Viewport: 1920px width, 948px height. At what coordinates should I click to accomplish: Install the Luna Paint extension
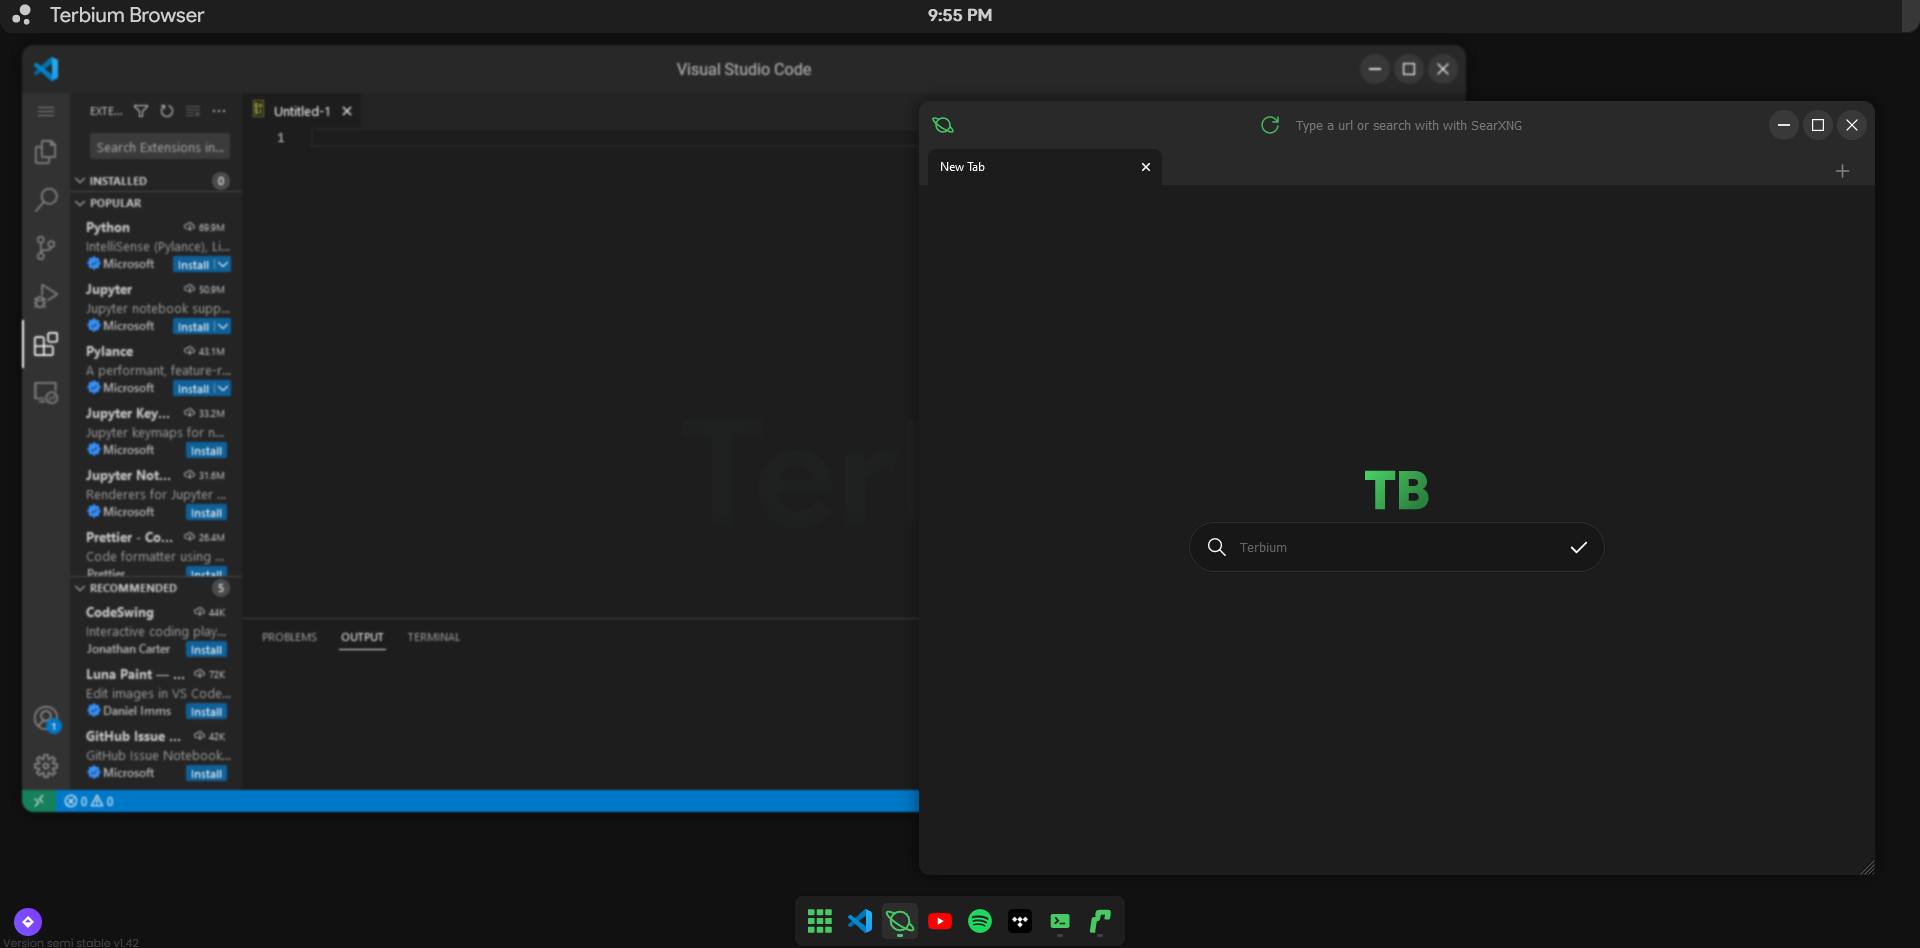point(206,712)
